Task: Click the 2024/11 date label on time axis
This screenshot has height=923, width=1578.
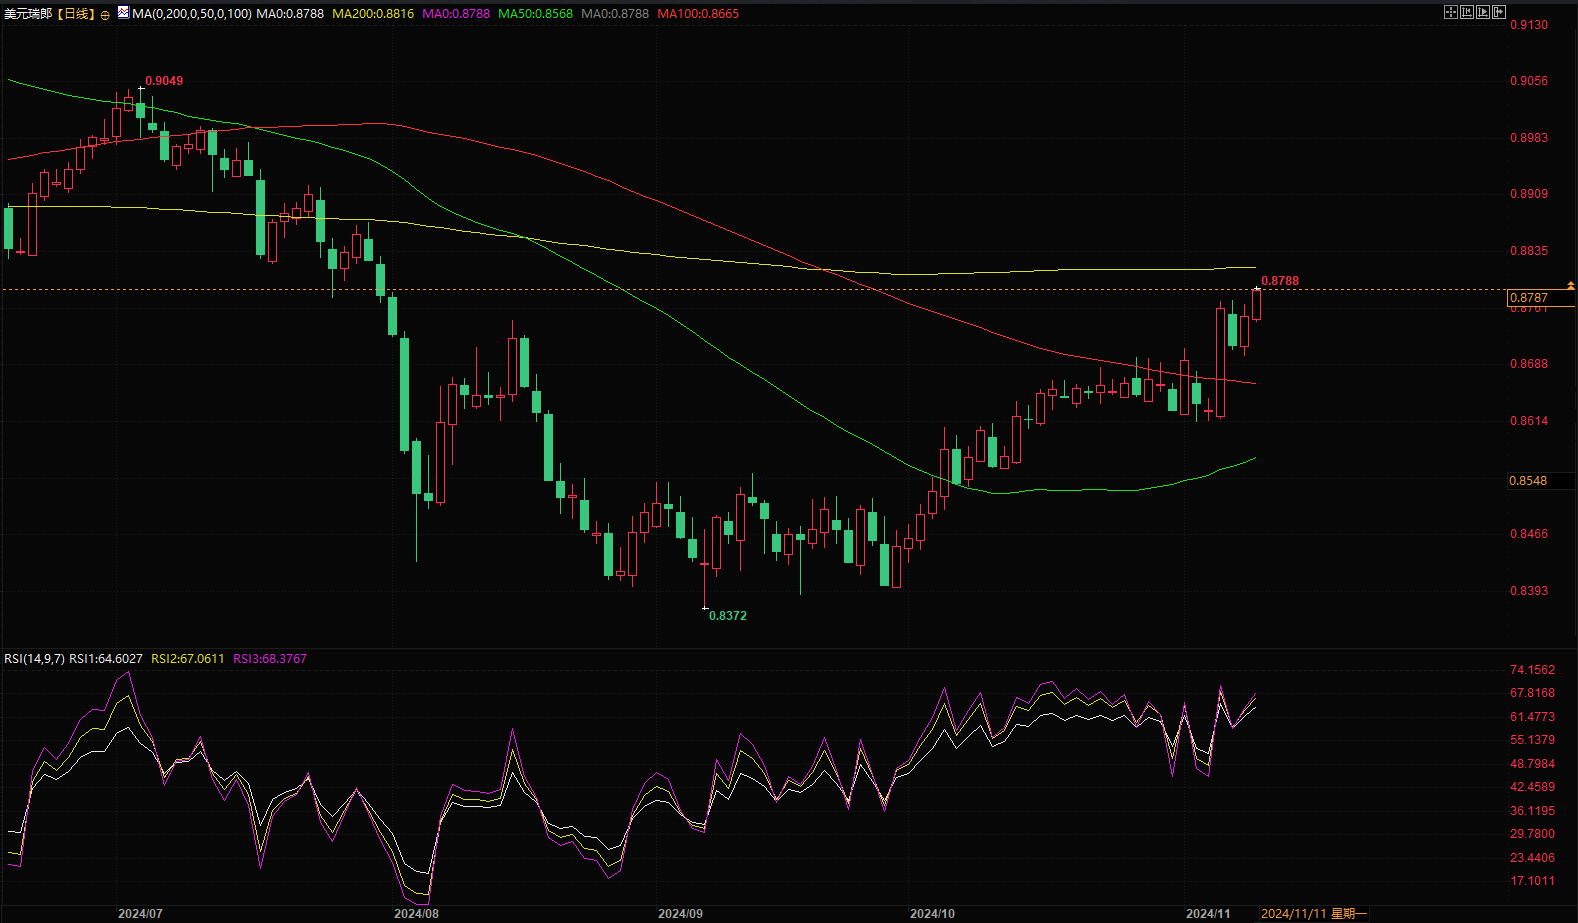Action: [x=1208, y=914]
